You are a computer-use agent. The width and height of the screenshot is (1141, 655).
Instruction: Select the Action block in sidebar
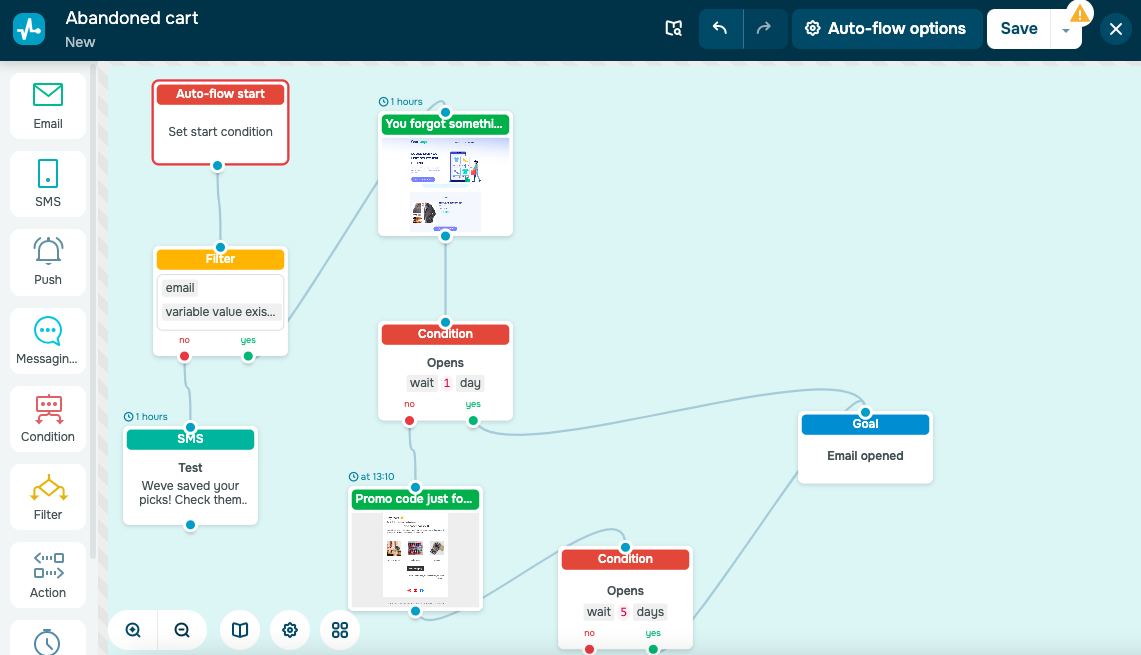[48, 575]
